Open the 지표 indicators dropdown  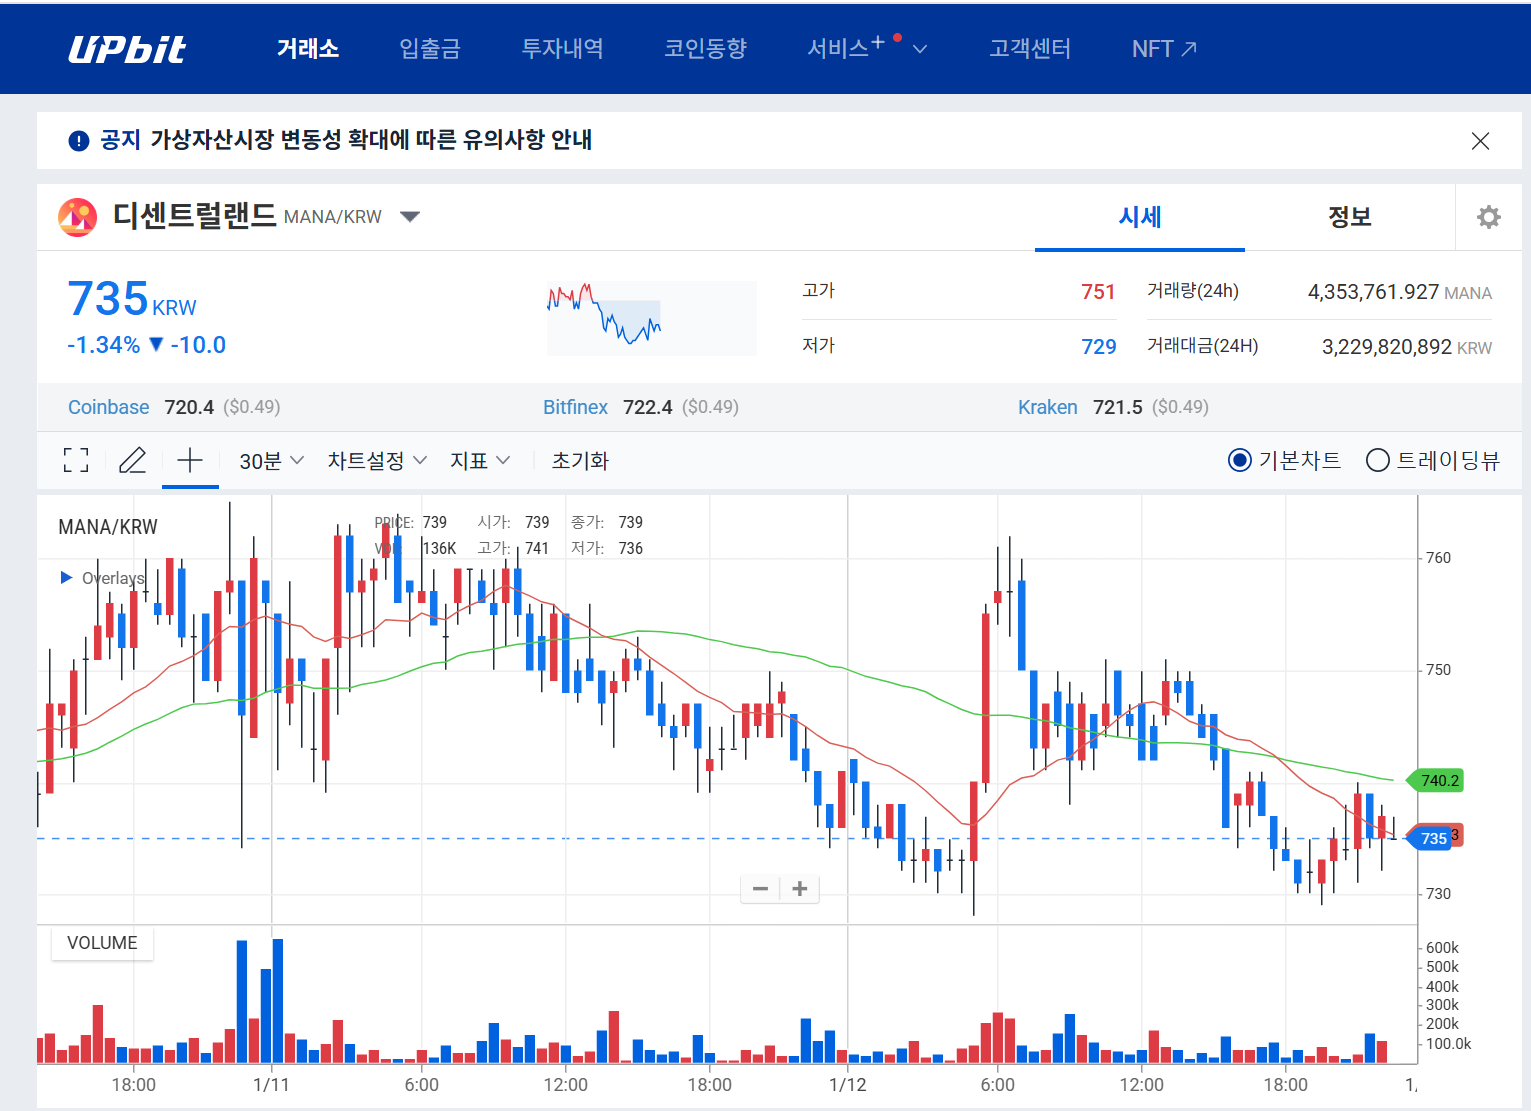coord(480,461)
